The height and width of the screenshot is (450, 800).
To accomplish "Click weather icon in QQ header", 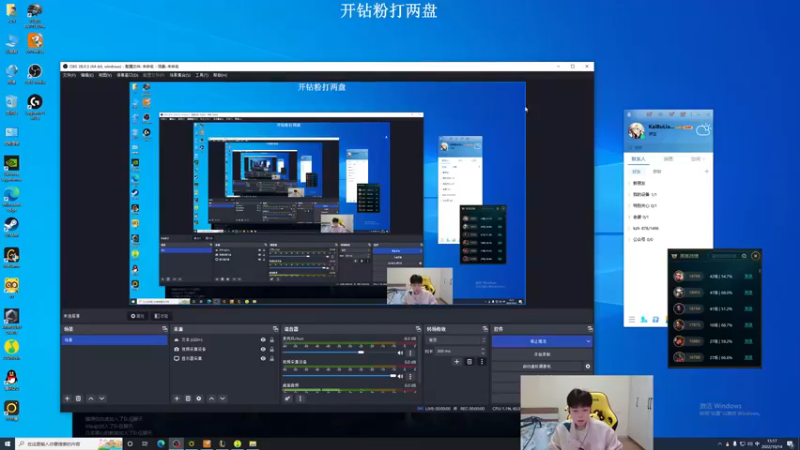I will 703,129.
